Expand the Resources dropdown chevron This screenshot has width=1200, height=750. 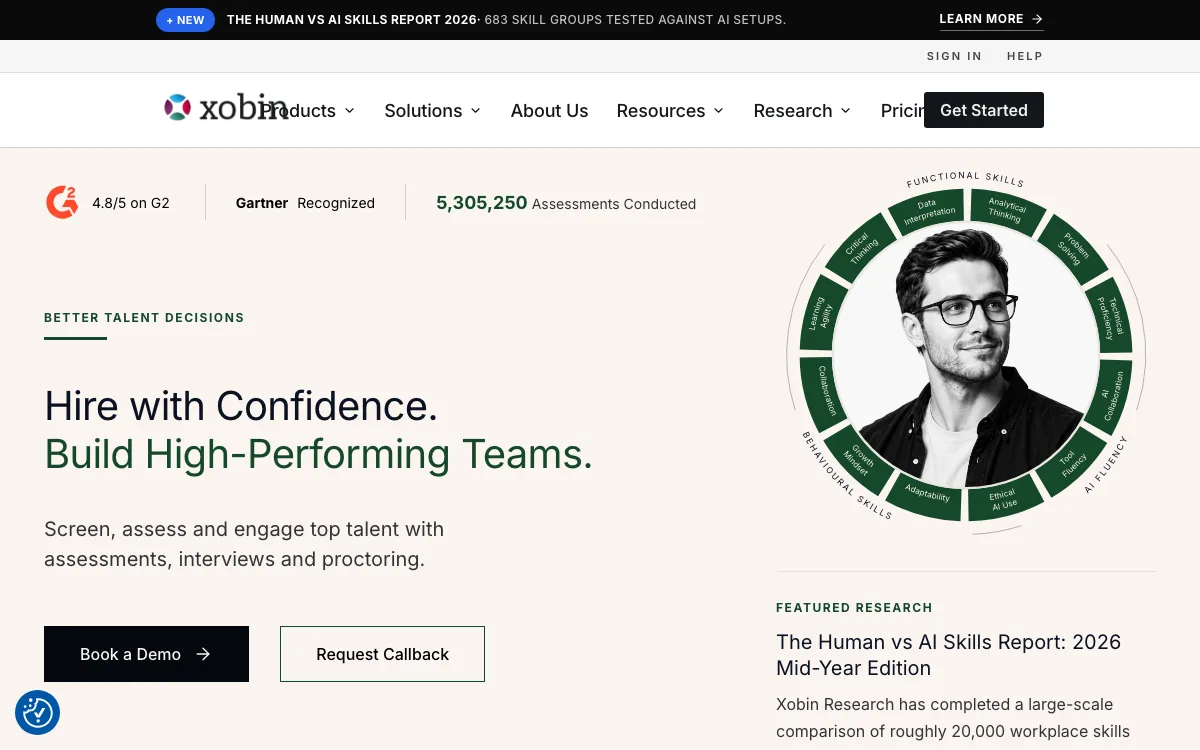point(719,110)
